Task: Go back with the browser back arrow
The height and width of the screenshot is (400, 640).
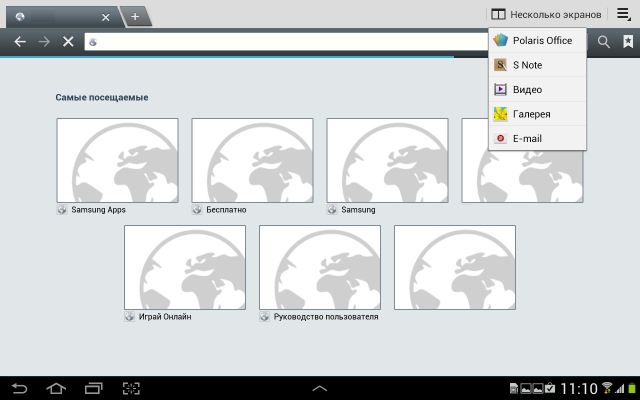Action: tap(20, 41)
